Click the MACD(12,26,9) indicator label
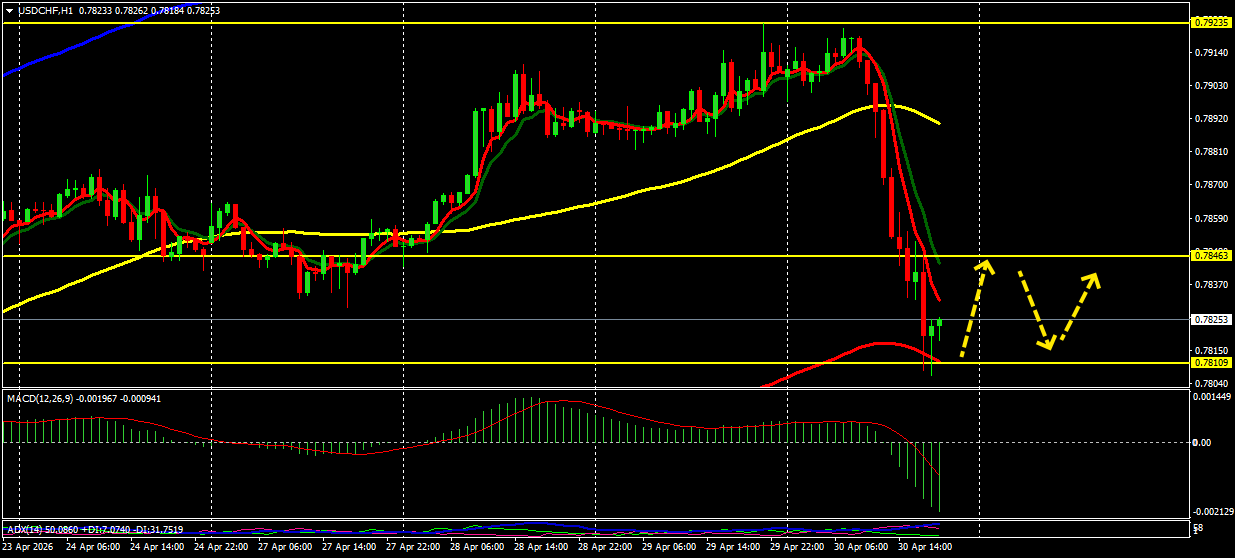The width and height of the screenshot is (1235, 558). tap(40, 398)
